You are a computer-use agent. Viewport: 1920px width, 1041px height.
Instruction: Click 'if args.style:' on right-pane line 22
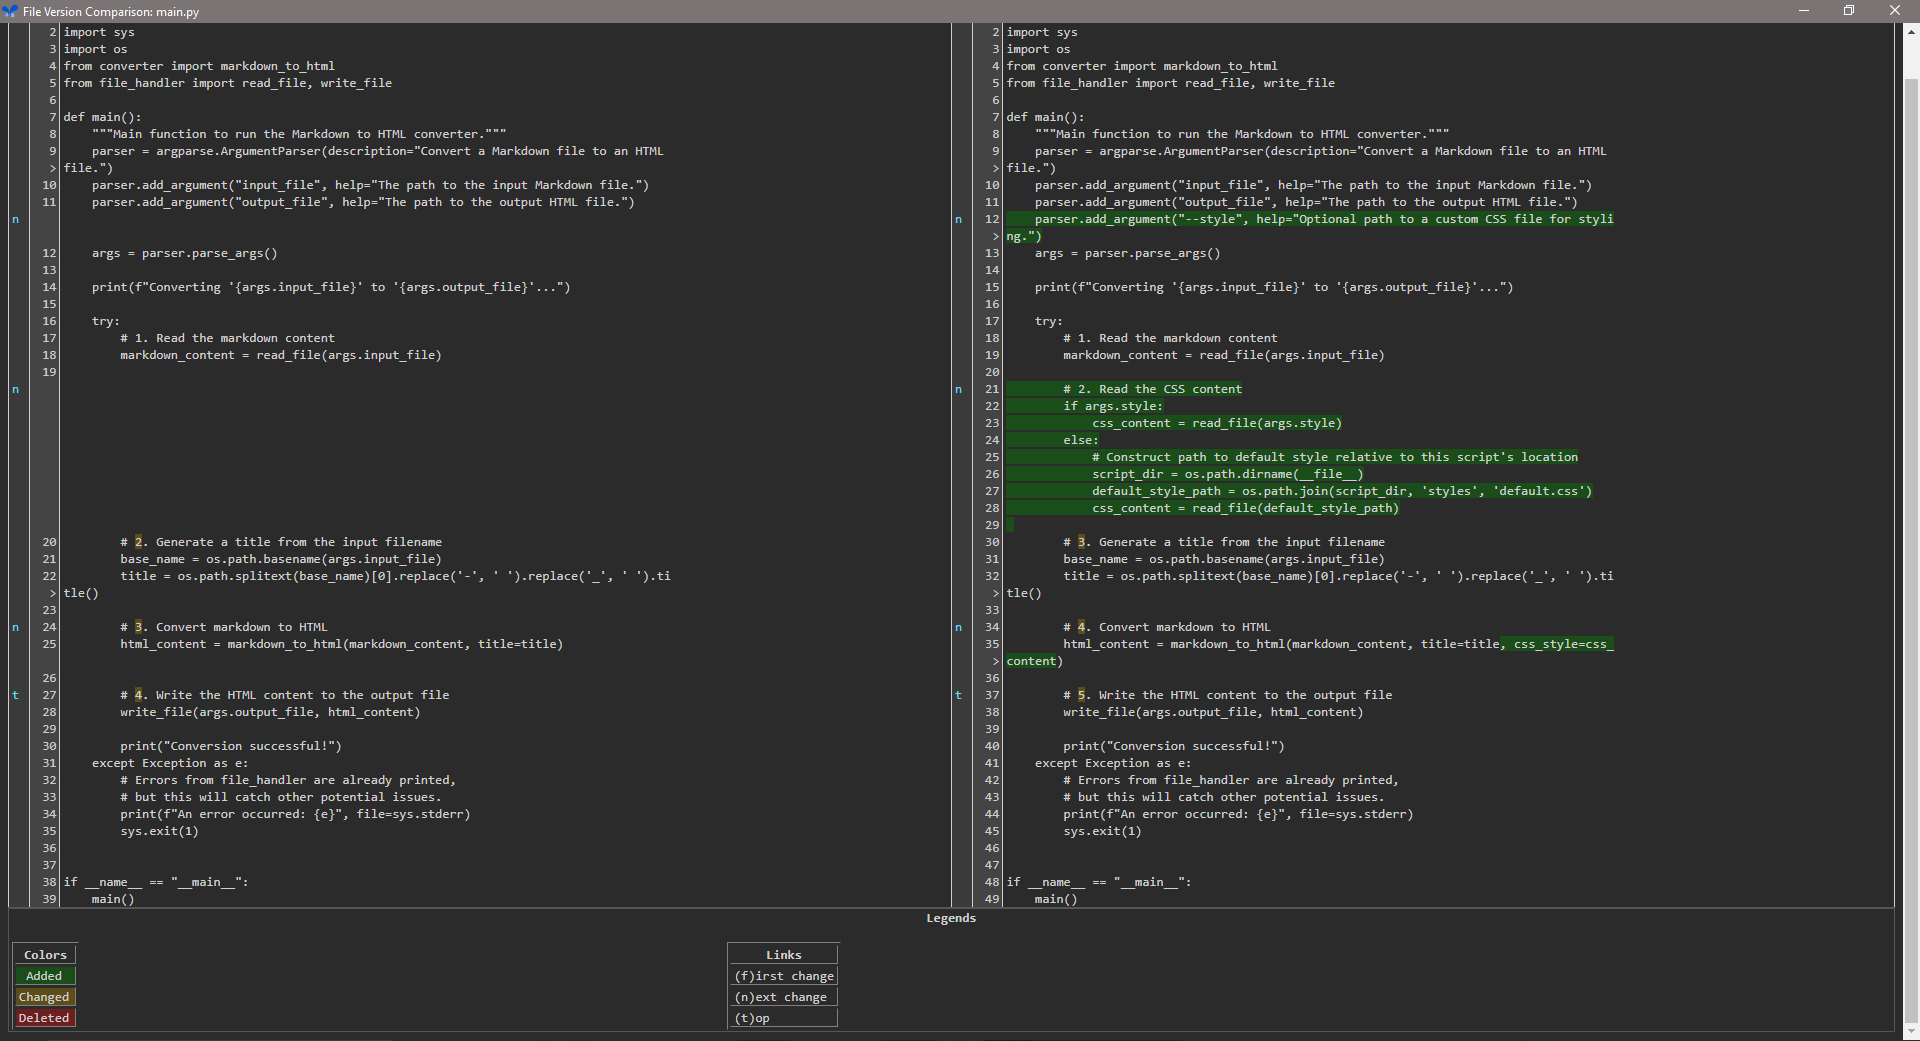[x=1113, y=407]
